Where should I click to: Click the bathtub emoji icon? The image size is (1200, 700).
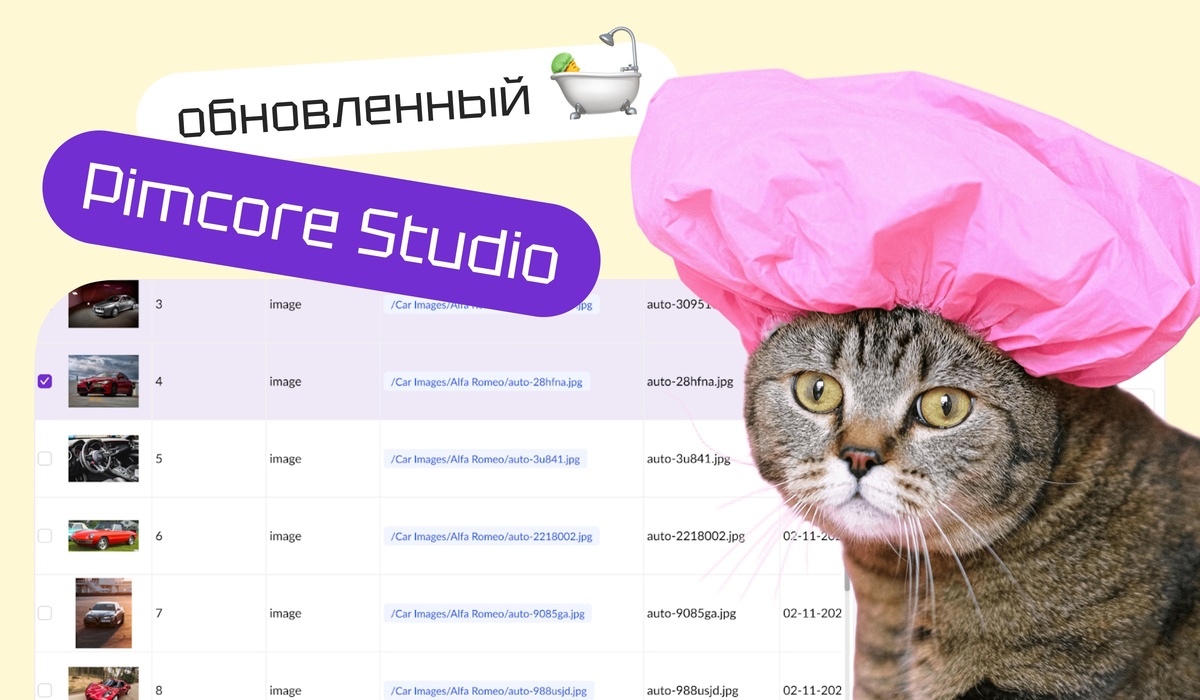tap(596, 72)
